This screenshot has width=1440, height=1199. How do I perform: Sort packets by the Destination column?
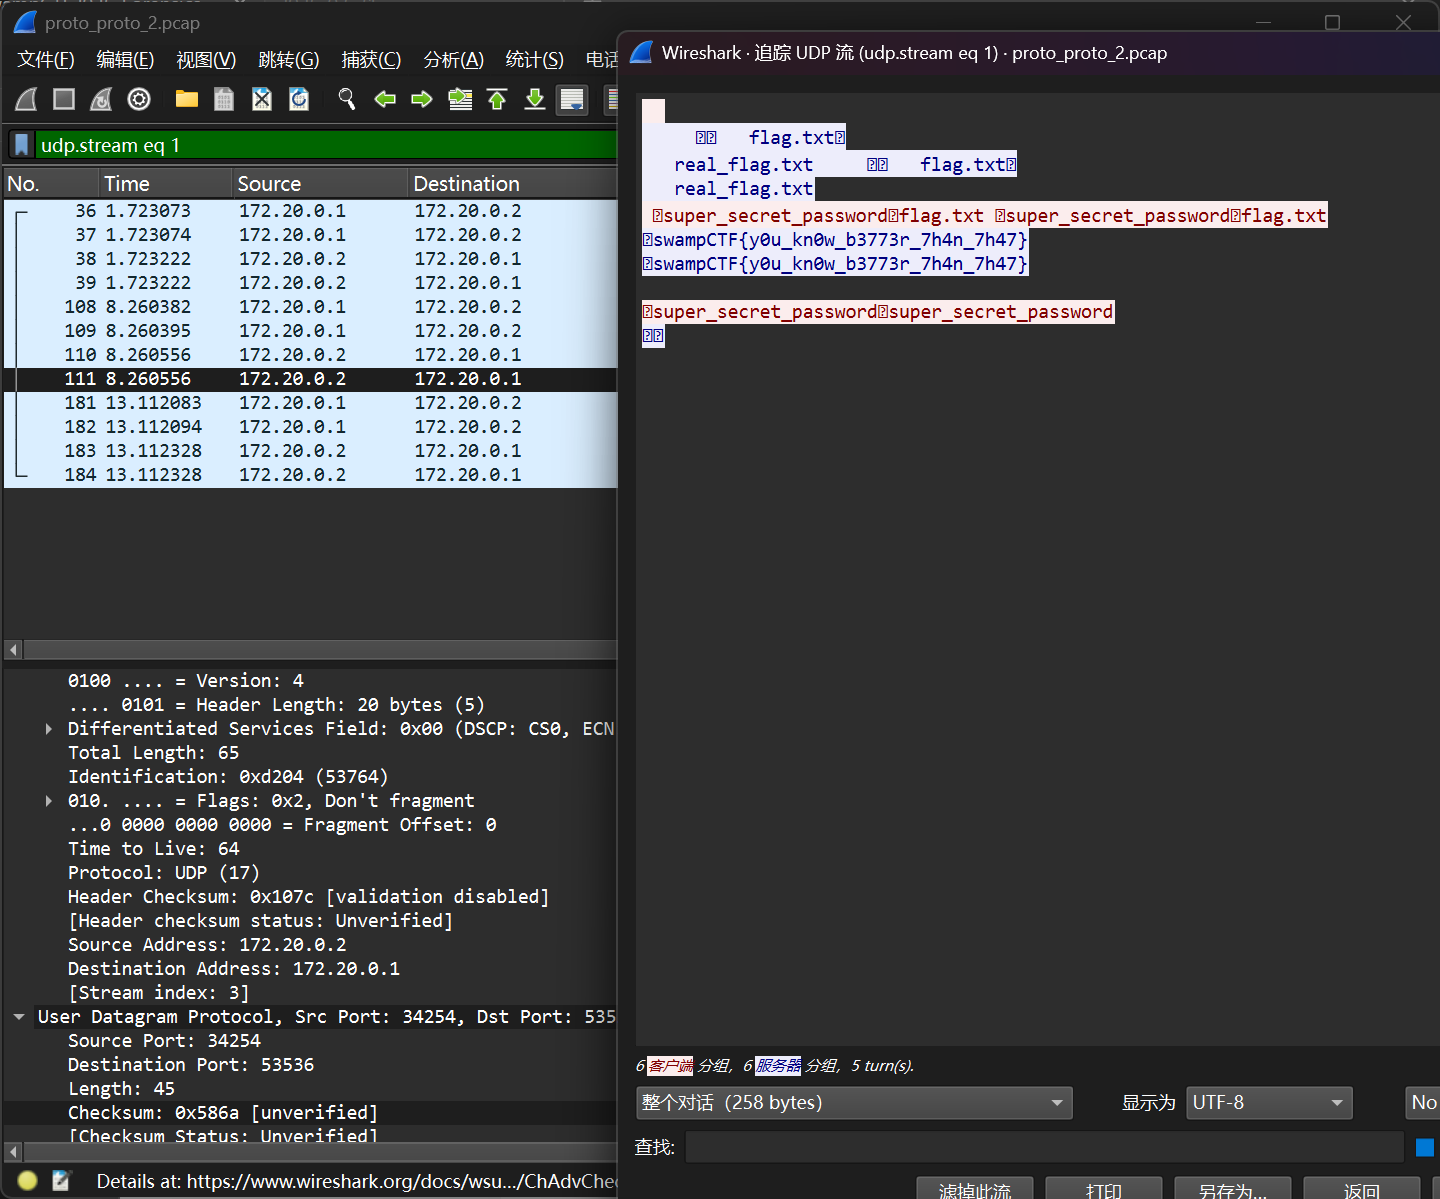[x=513, y=184]
